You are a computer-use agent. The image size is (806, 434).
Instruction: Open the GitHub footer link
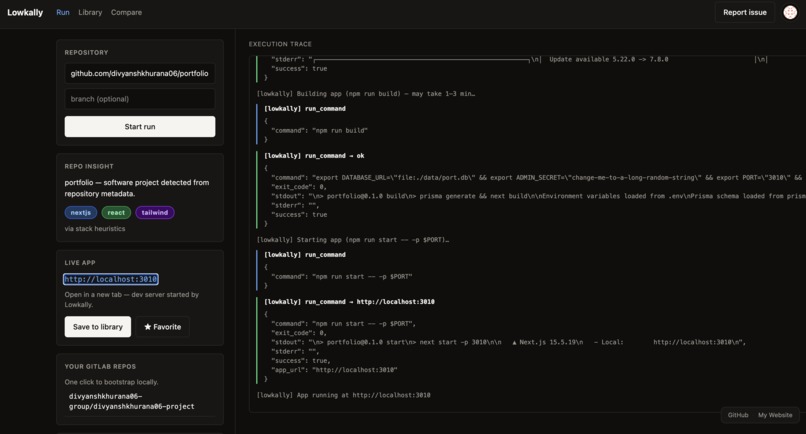738,415
